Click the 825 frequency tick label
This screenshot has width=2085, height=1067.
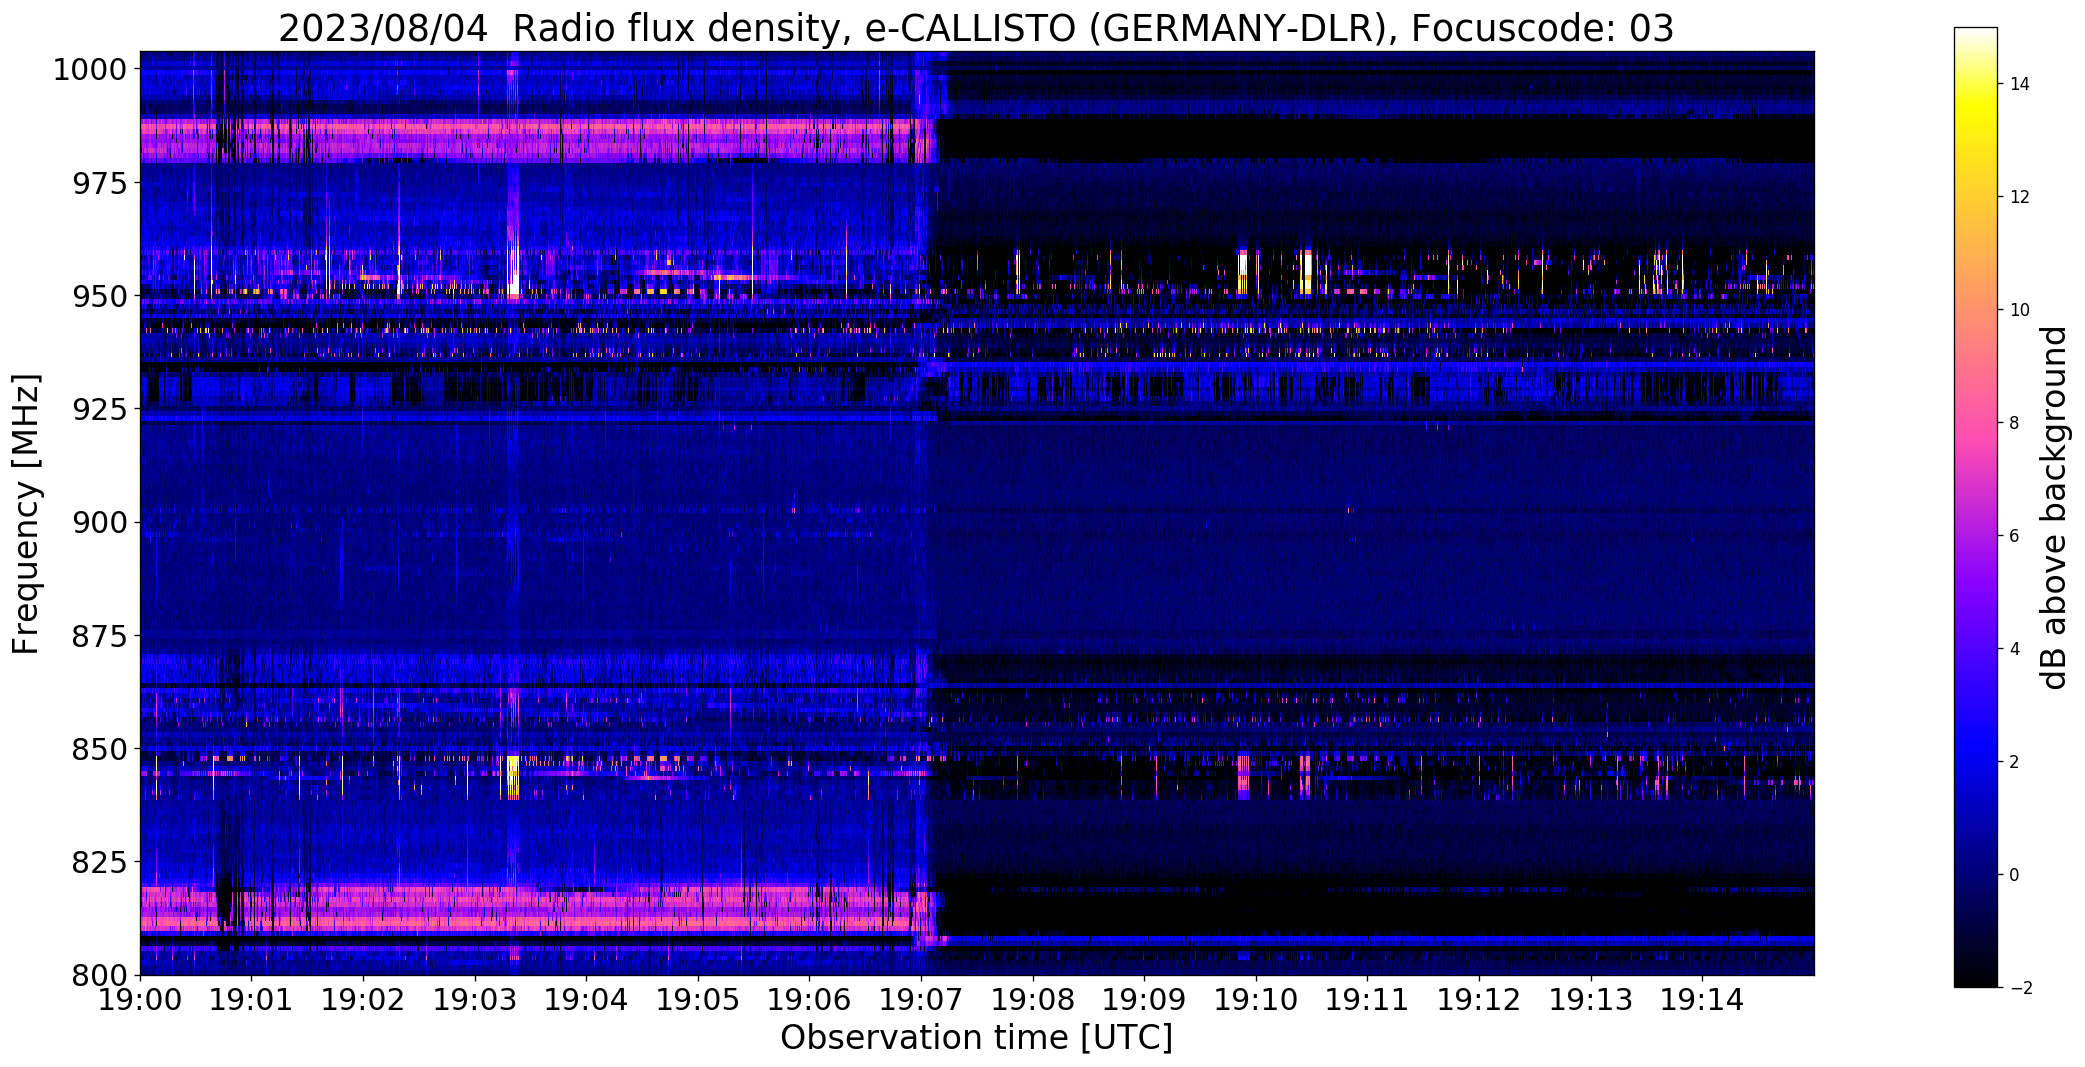point(100,861)
